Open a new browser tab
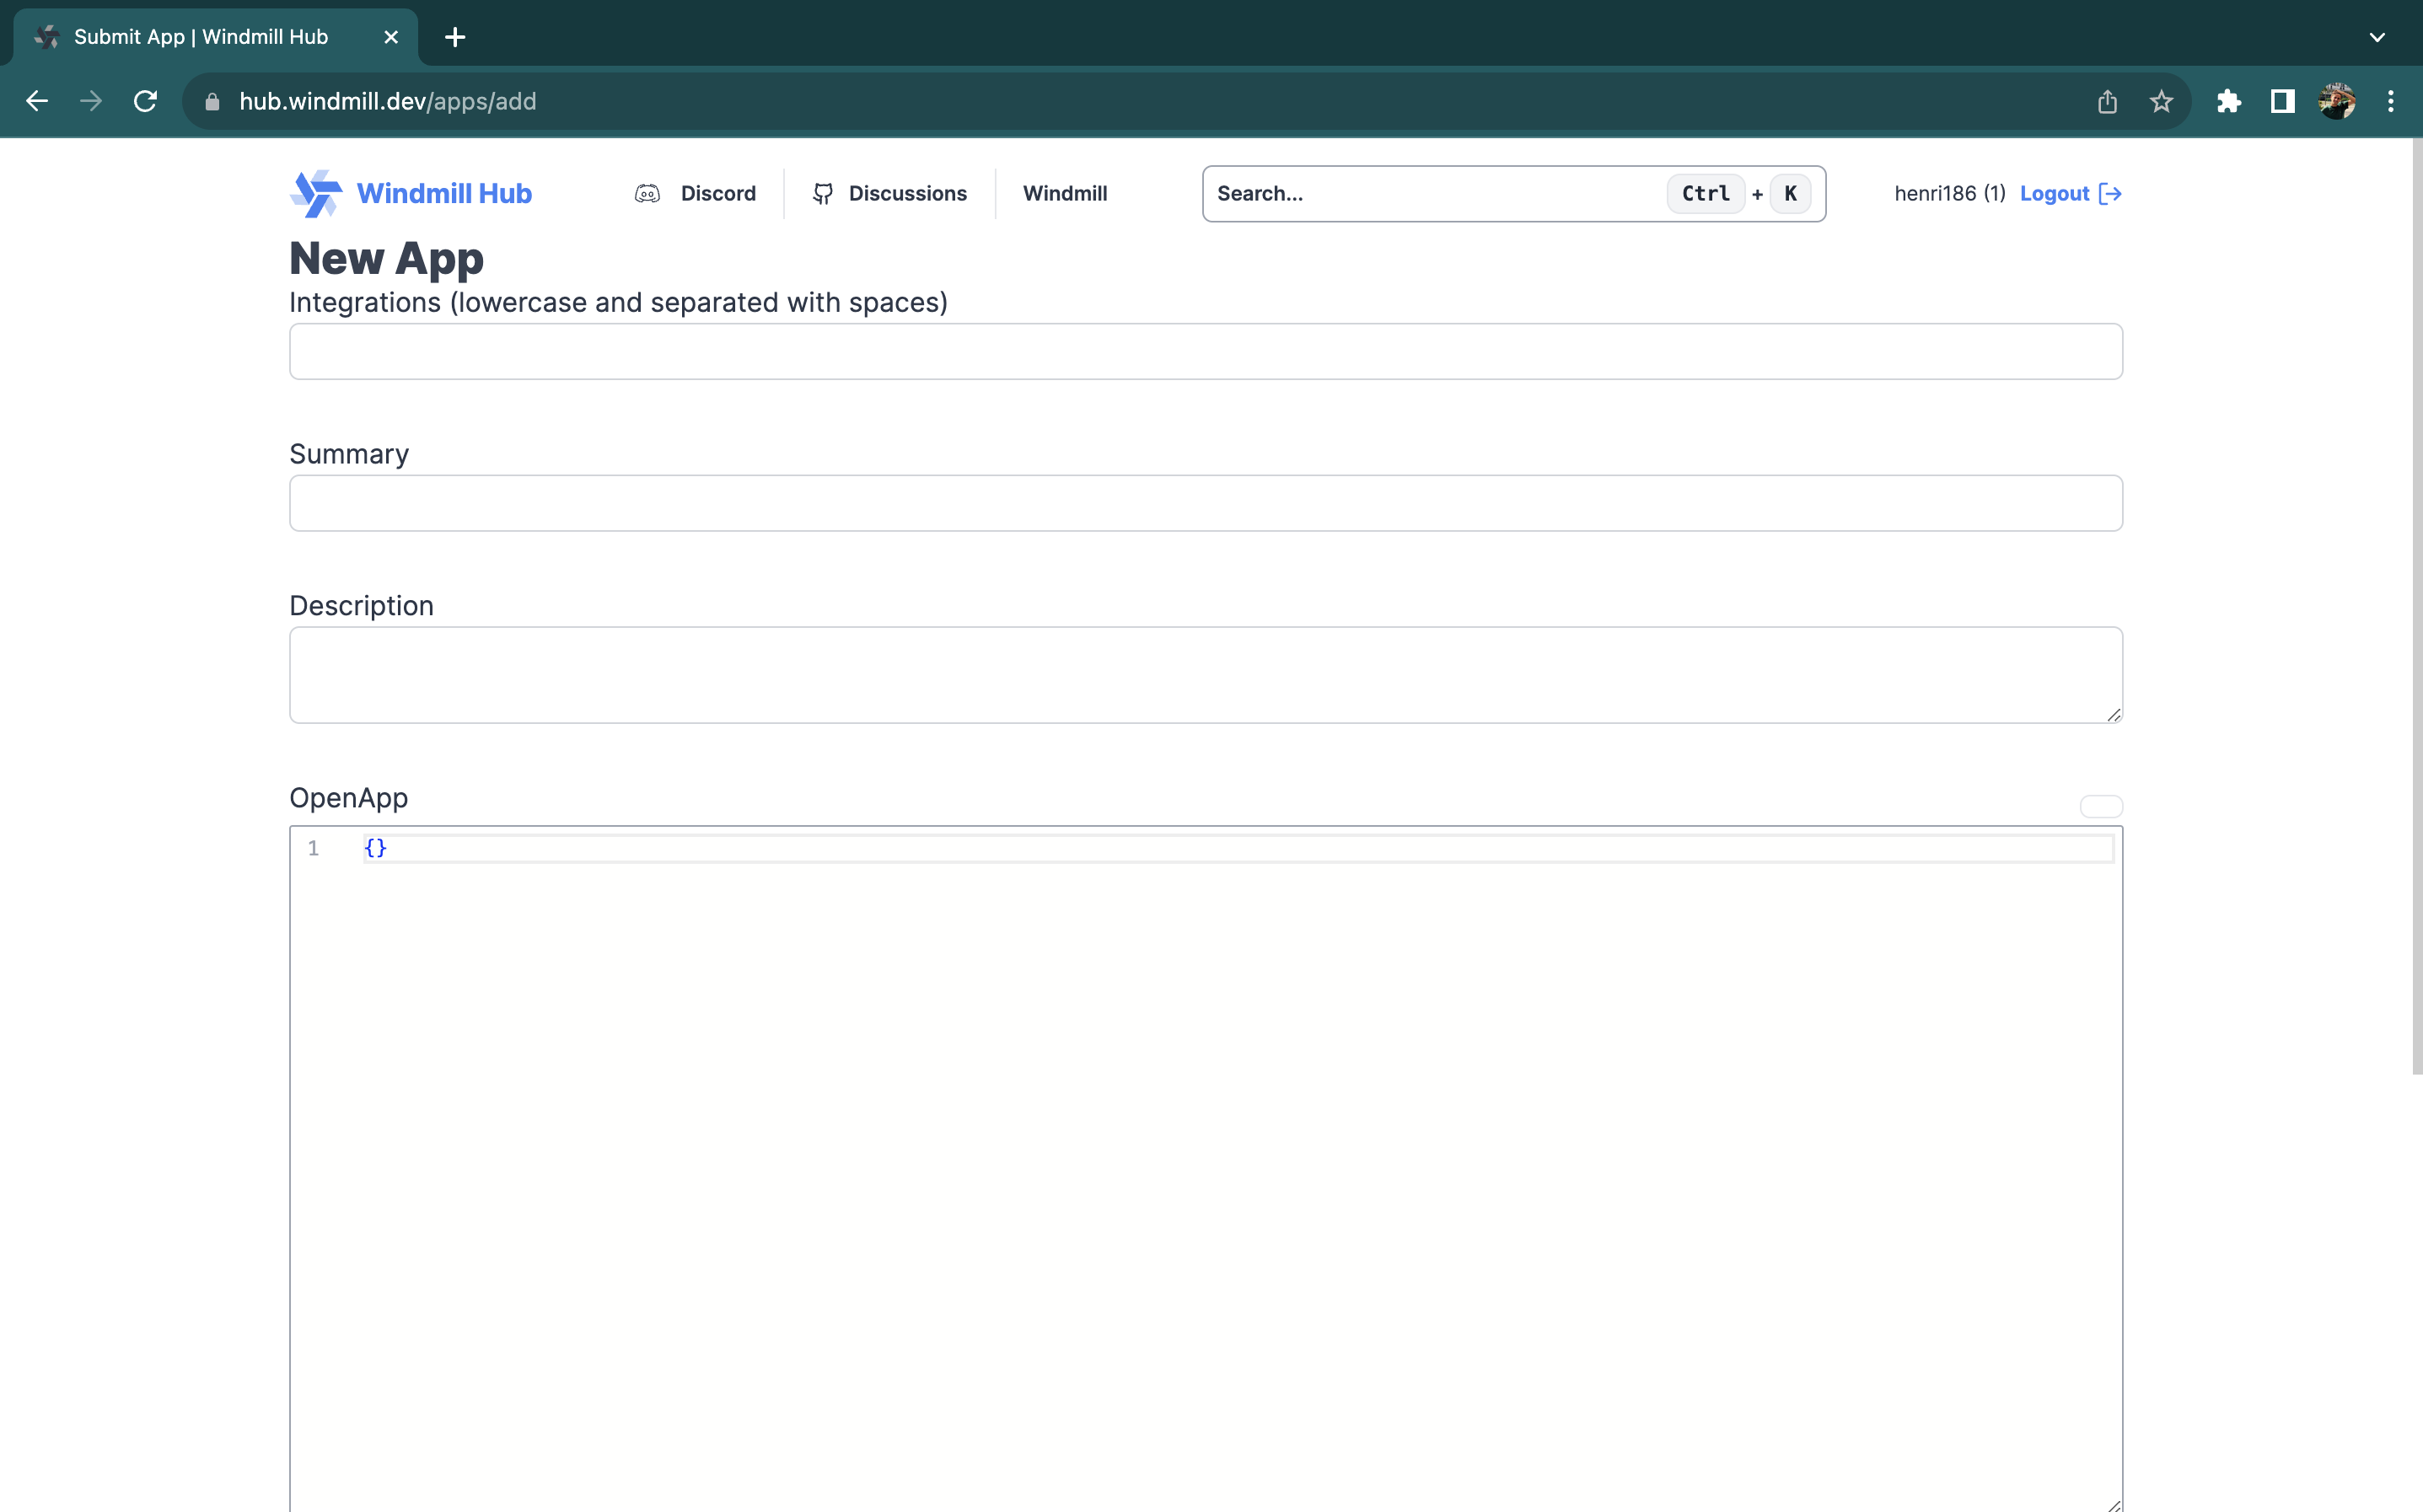 point(455,37)
